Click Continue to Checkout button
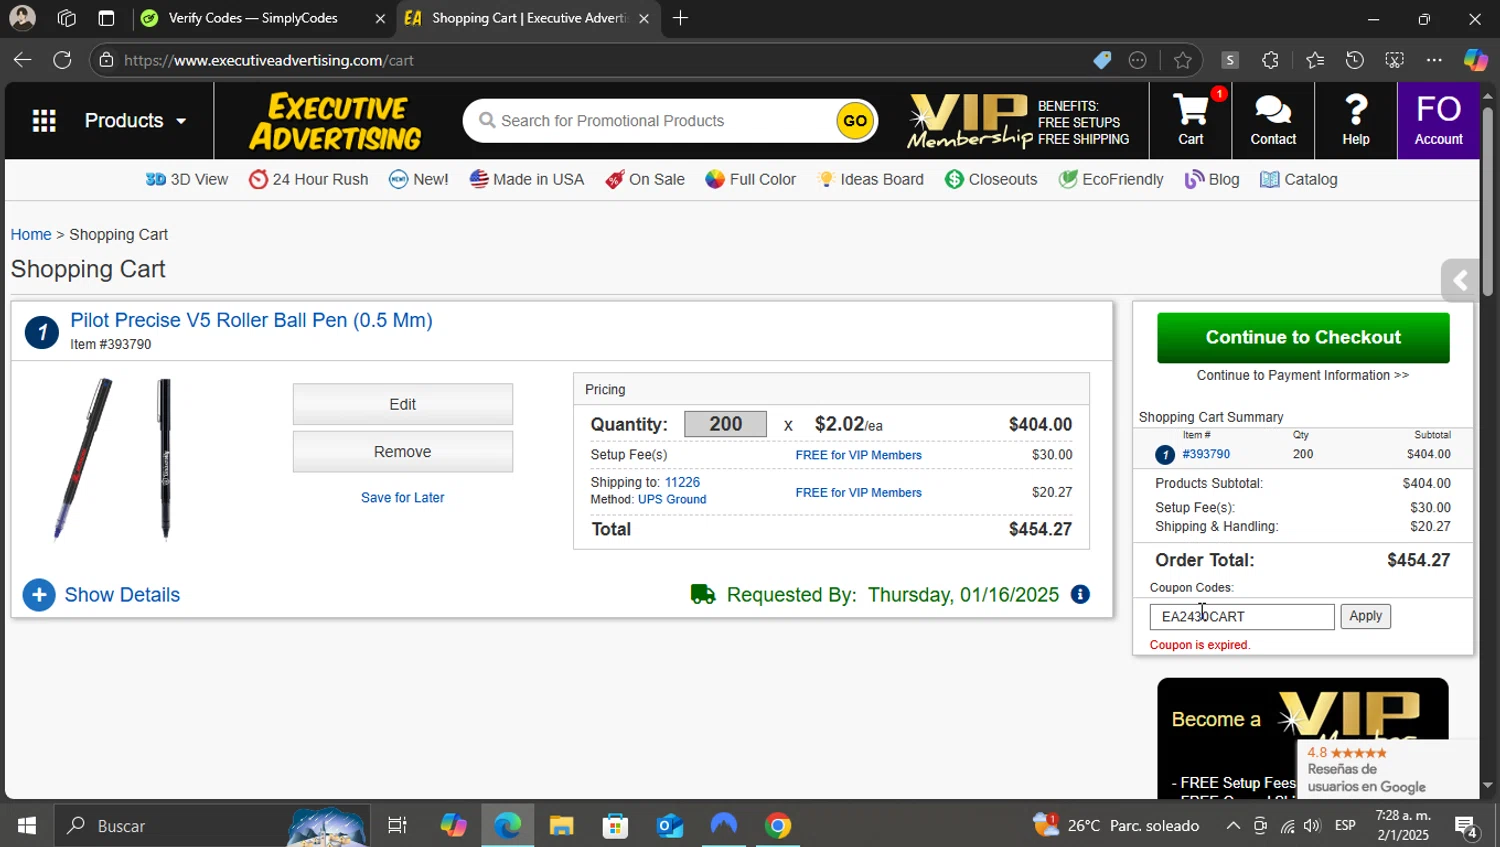 (x=1303, y=338)
